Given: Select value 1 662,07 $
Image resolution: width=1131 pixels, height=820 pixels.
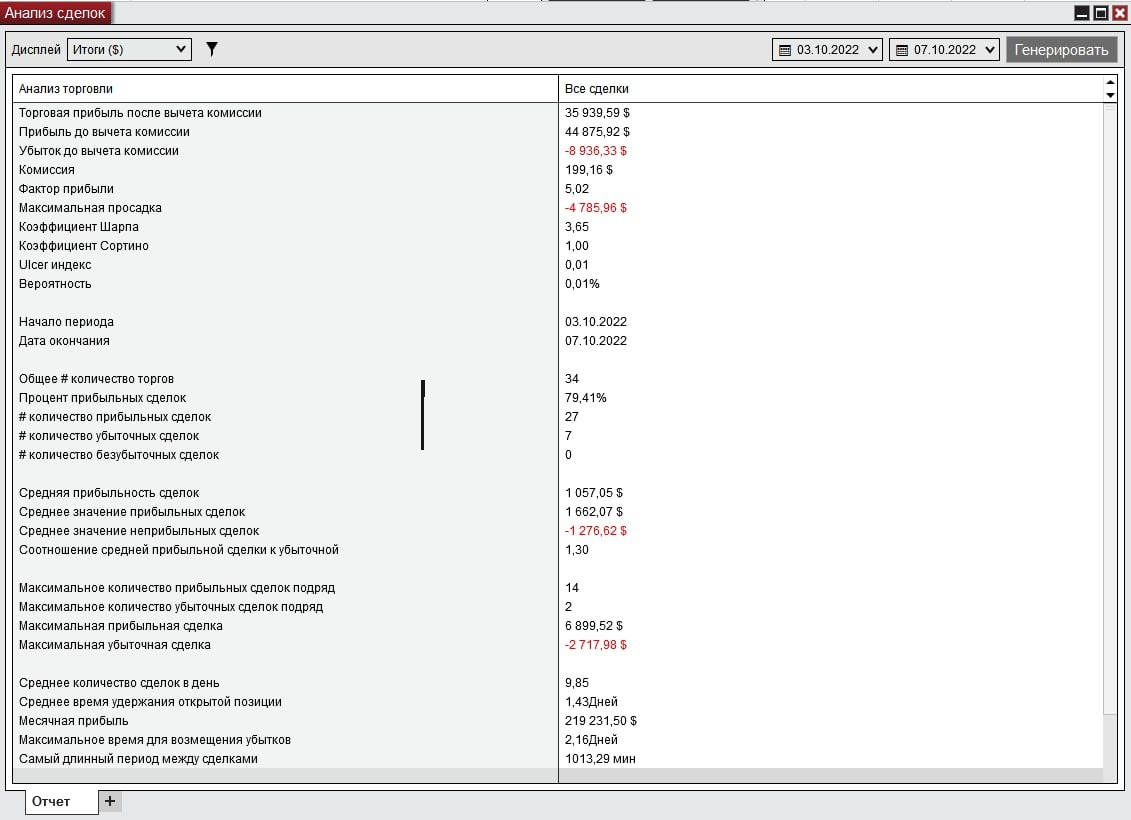Looking at the screenshot, I should [x=594, y=512].
